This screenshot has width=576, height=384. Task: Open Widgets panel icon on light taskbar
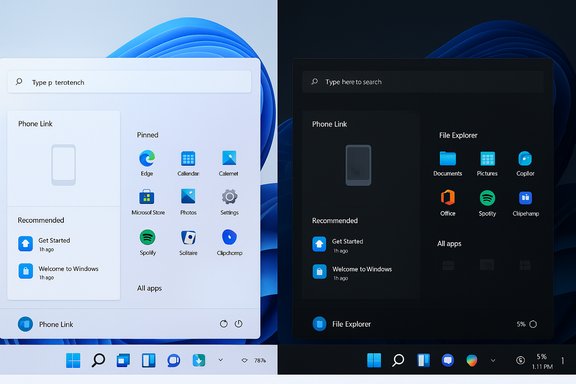(x=149, y=360)
